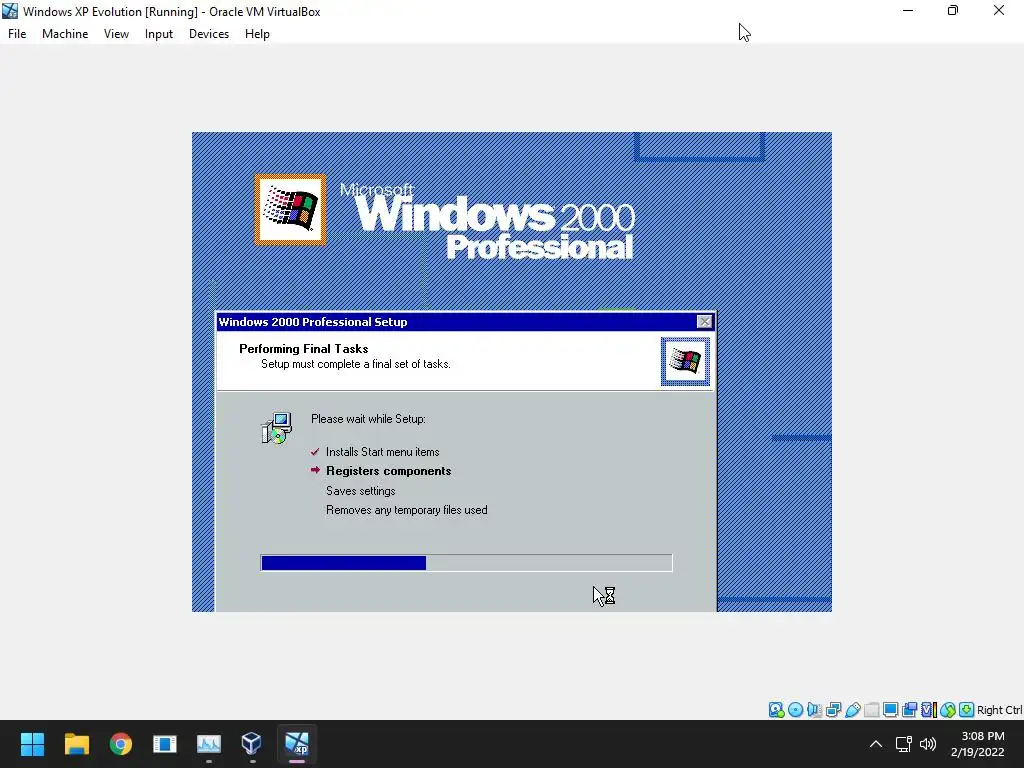The height and width of the screenshot is (768, 1024).
Task: Open the Devices menu
Action: pyautogui.click(x=209, y=34)
